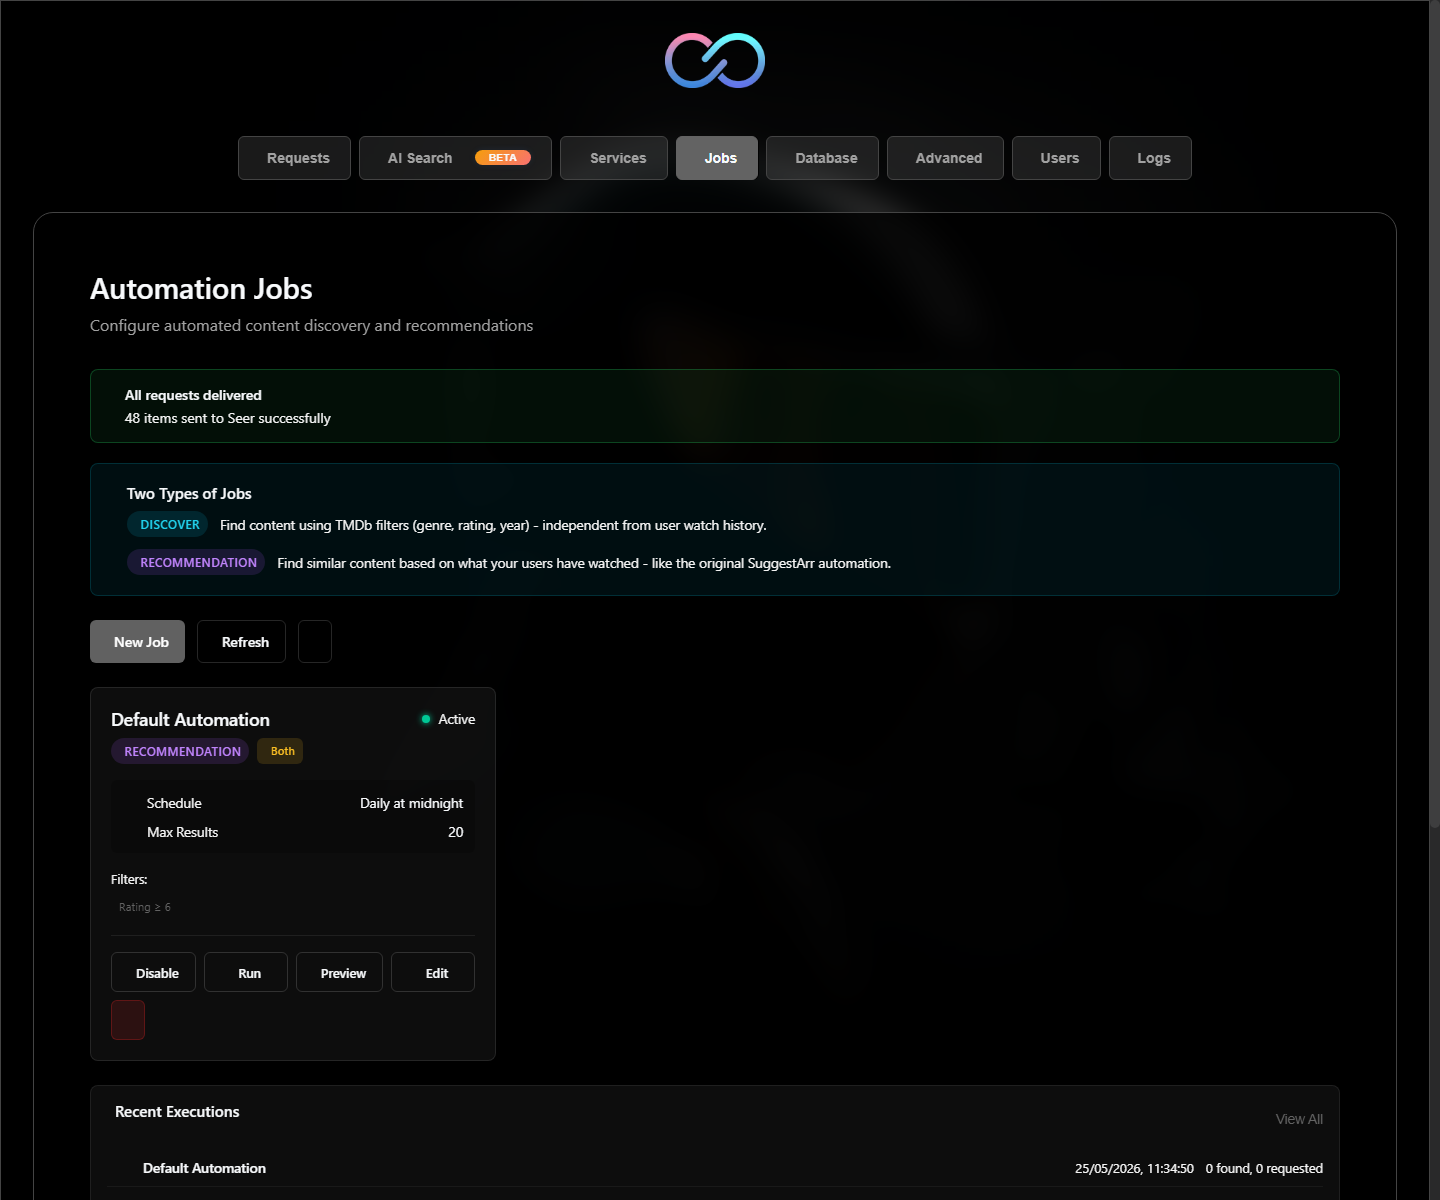Click the Default Automation card title

190,720
